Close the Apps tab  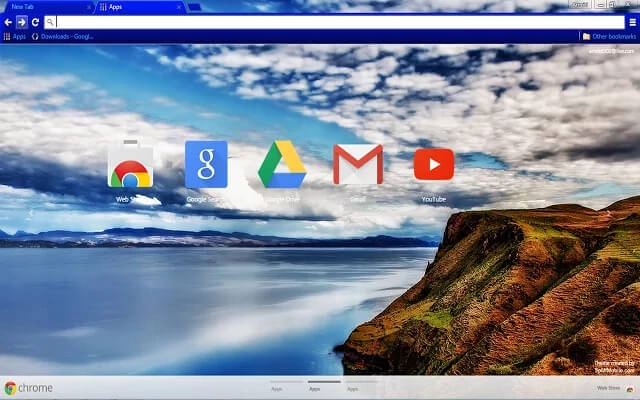coord(179,7)
